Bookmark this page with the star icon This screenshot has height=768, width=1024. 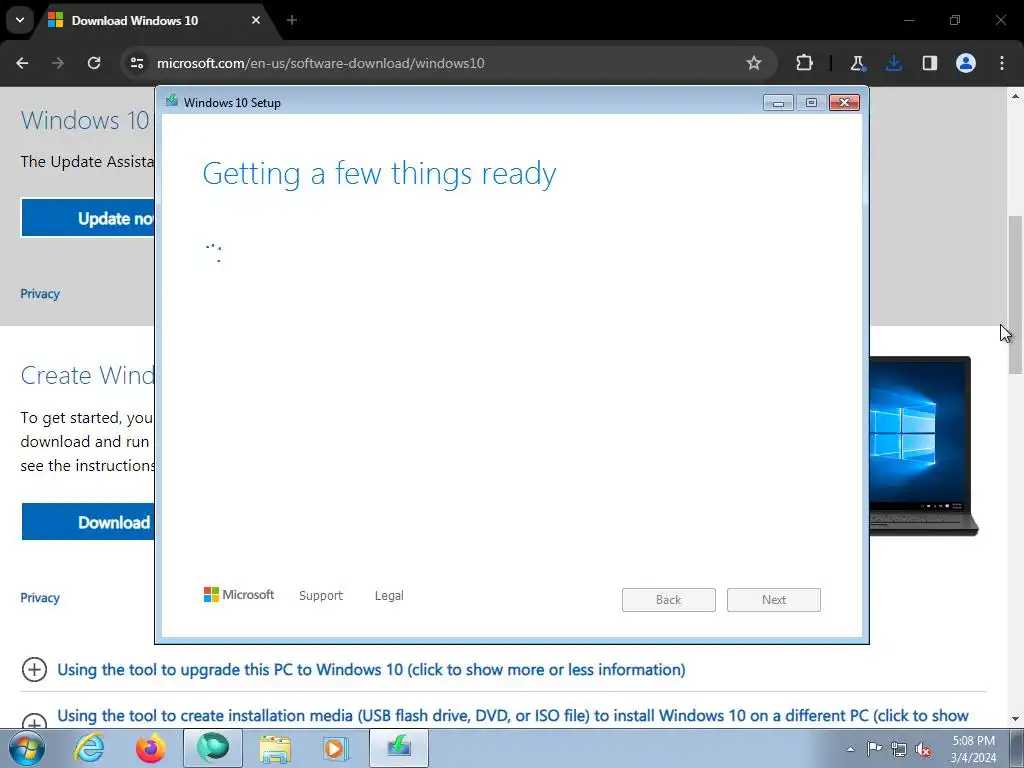[754, 63]
